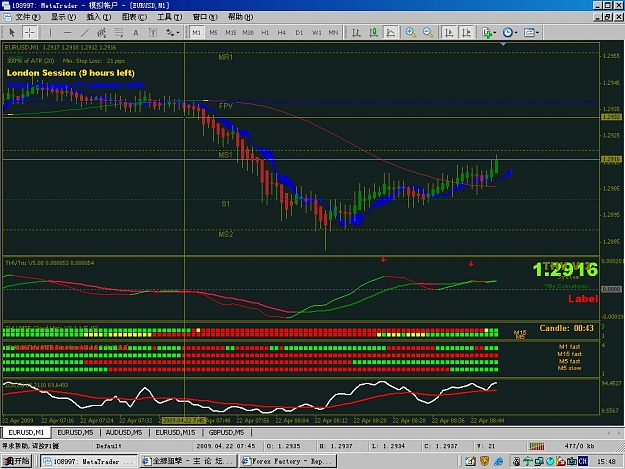Switch to the EURUSD,M1 chart tab
Image resolution: width=625 pixels, height=469 pixels.
26,433
